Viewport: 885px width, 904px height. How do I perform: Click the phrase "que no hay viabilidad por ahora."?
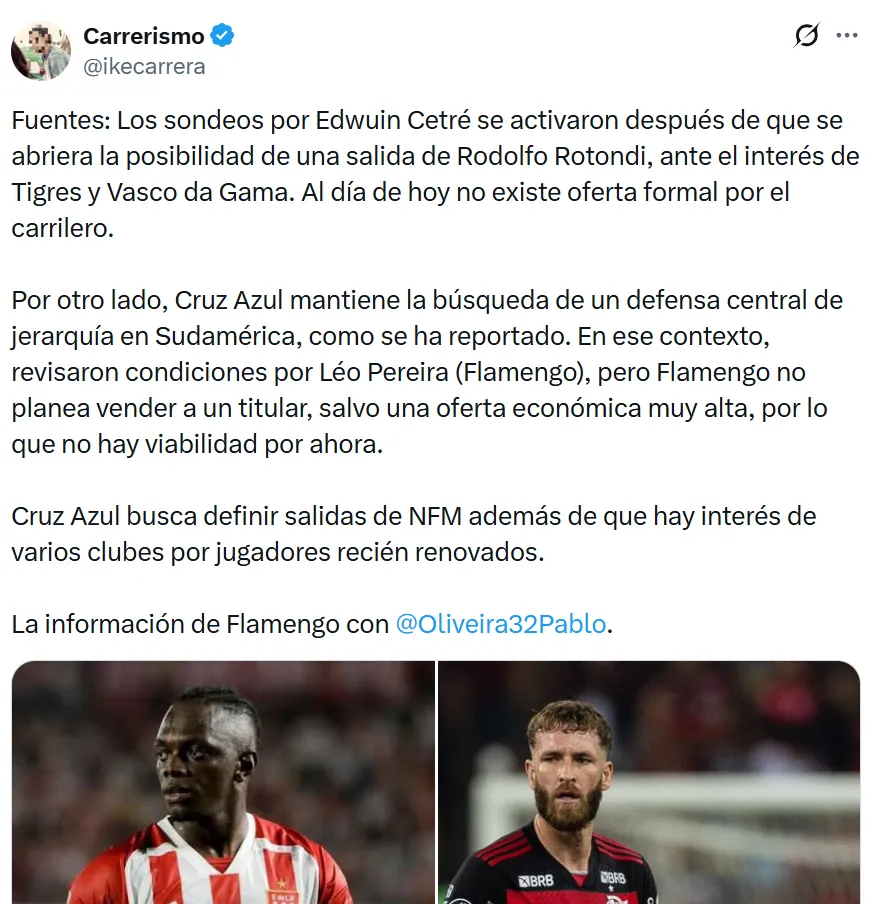[197, 445]
